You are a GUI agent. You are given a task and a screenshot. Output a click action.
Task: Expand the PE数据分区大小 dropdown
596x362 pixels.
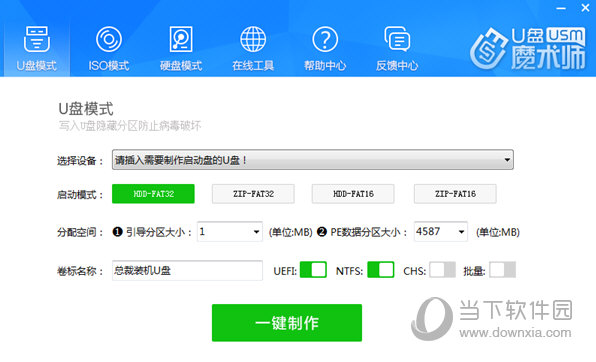[x=441, y=232]
